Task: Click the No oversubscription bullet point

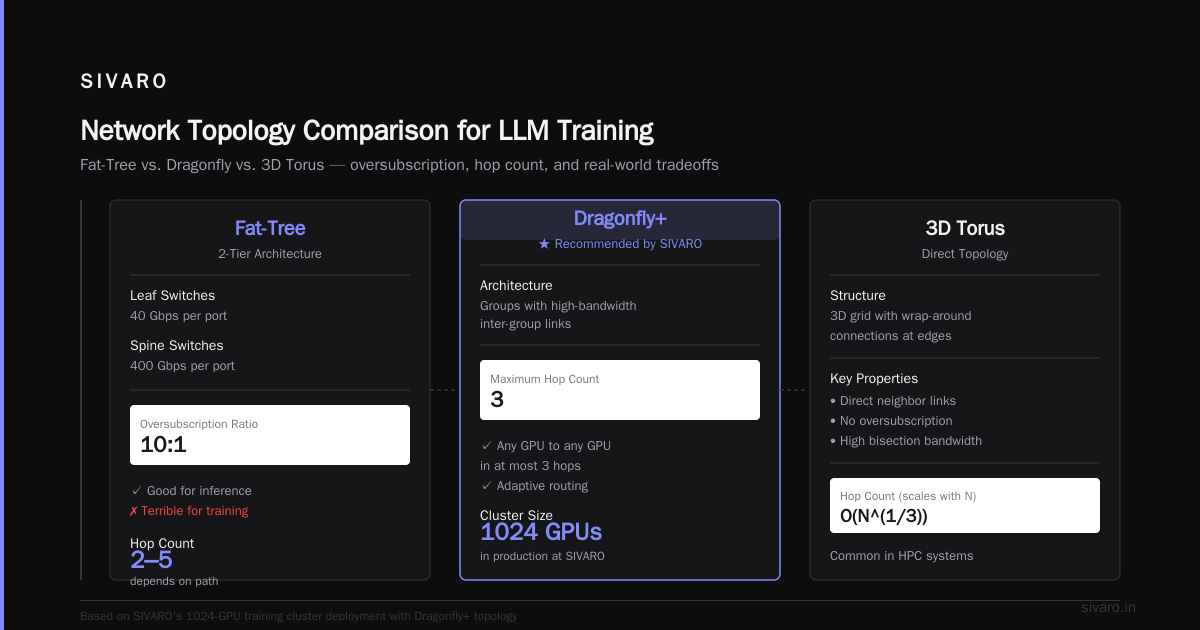Action: [x=891, y=421]
